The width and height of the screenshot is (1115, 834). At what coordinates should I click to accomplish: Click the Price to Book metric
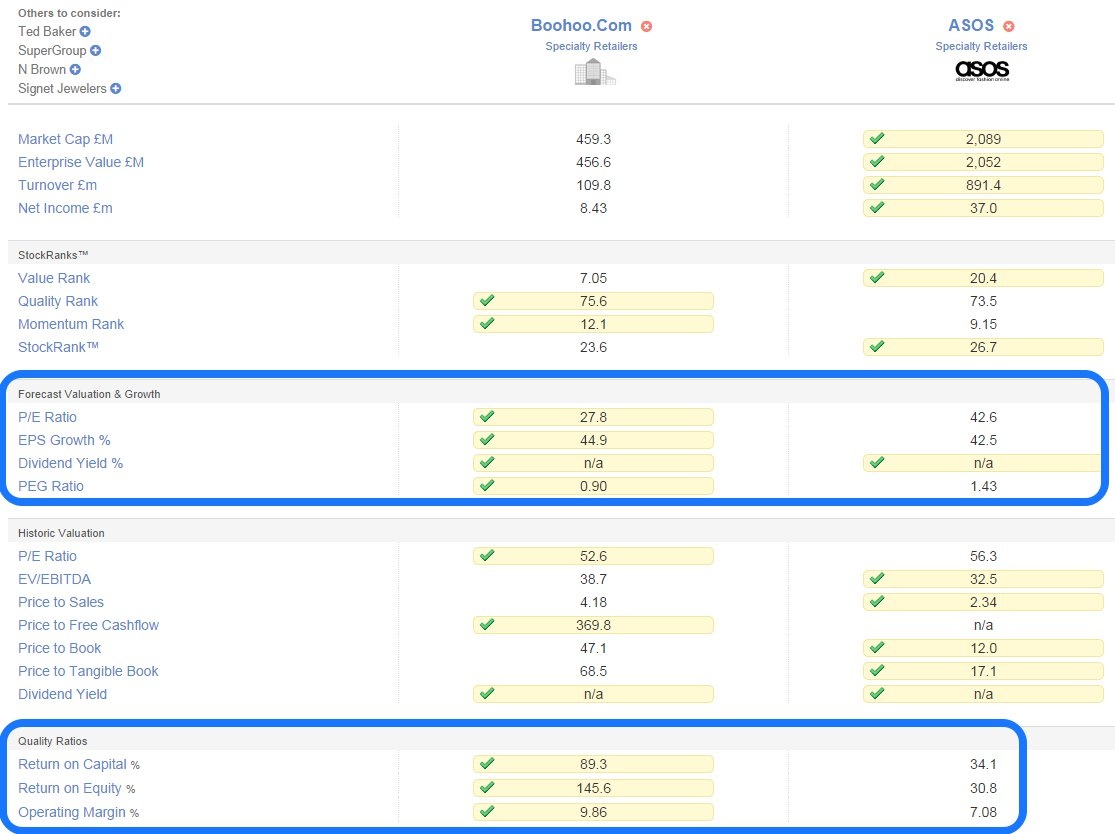[60, 648]
